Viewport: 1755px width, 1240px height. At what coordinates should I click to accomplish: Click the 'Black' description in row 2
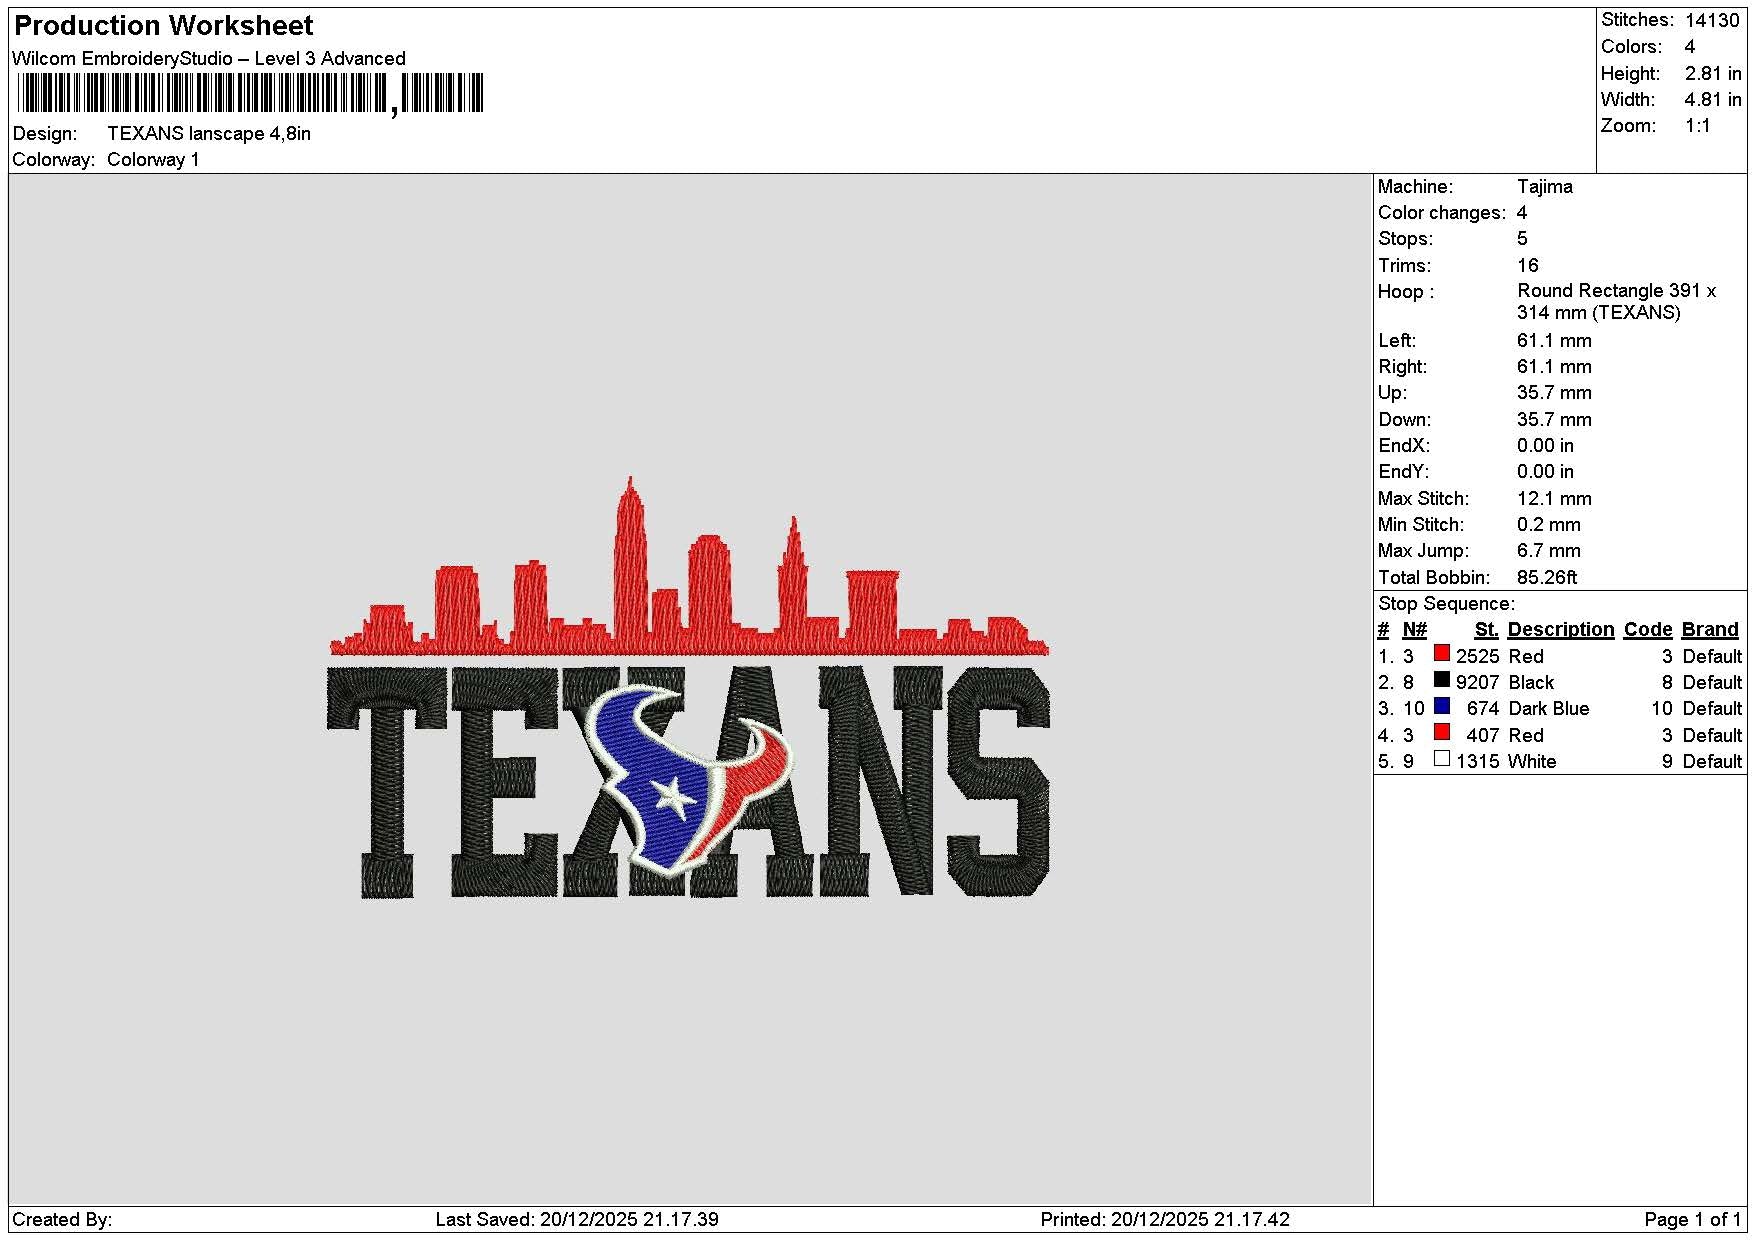point(1531,683)
